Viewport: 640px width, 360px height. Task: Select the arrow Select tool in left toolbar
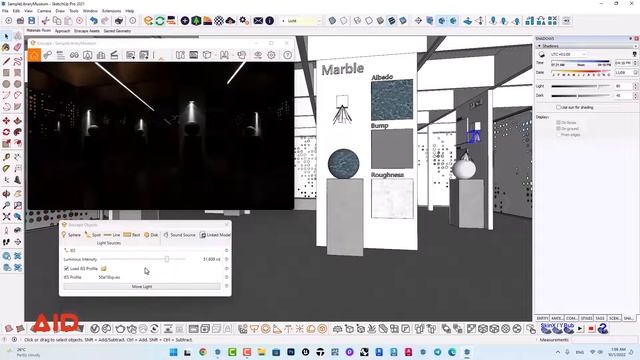tap(6, 36)
